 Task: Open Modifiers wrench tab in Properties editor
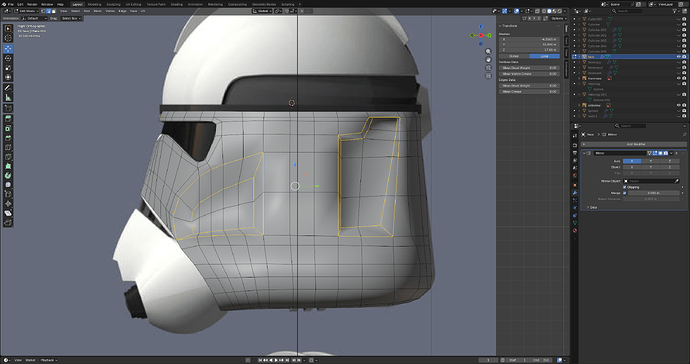575,193
